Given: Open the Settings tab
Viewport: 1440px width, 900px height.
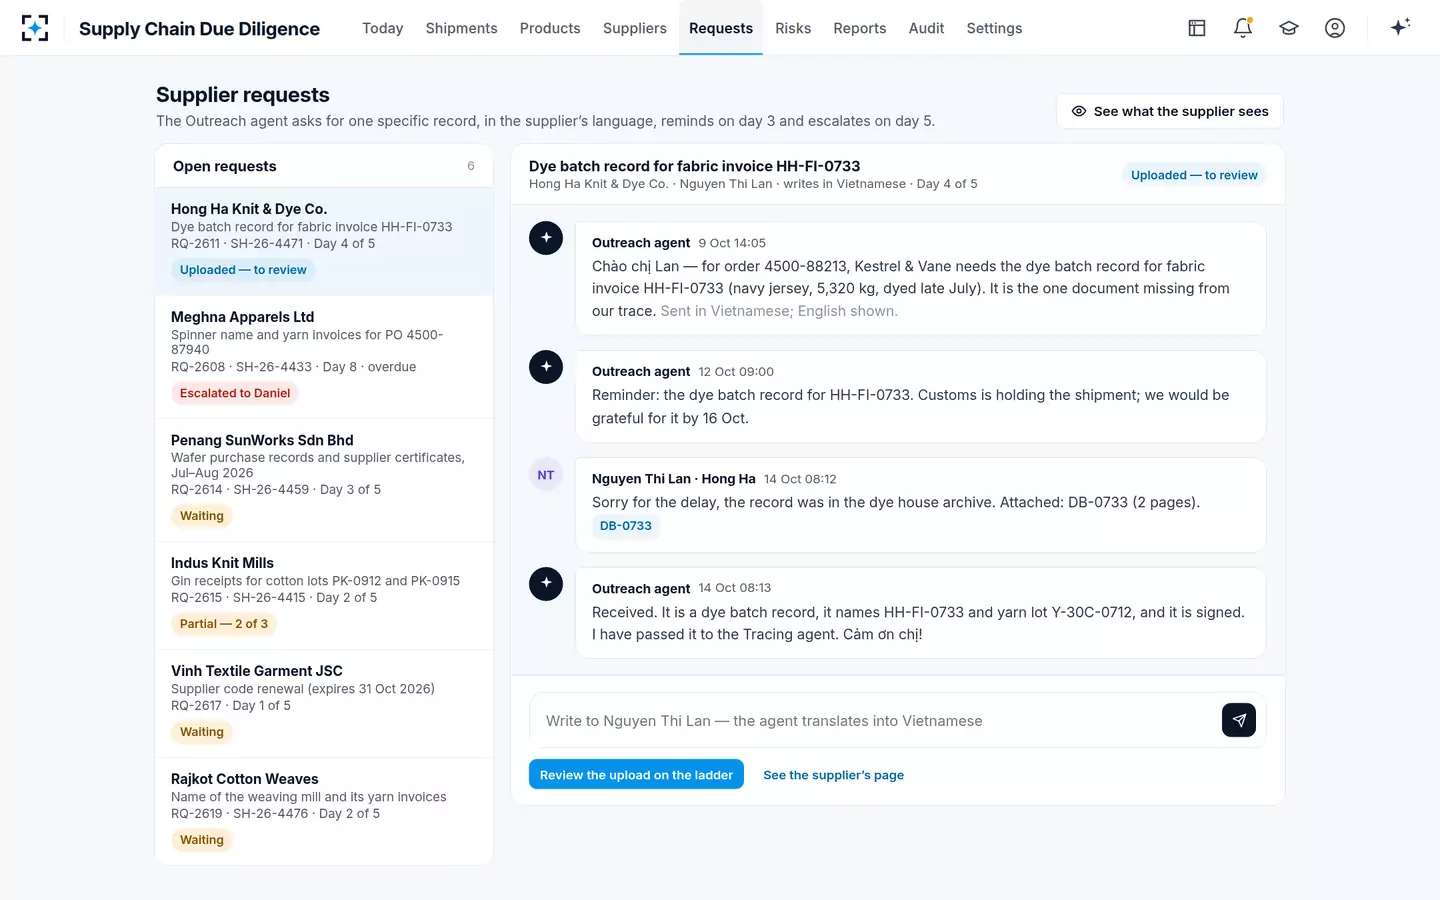Looking at the screenshot, I should (994, 28).
